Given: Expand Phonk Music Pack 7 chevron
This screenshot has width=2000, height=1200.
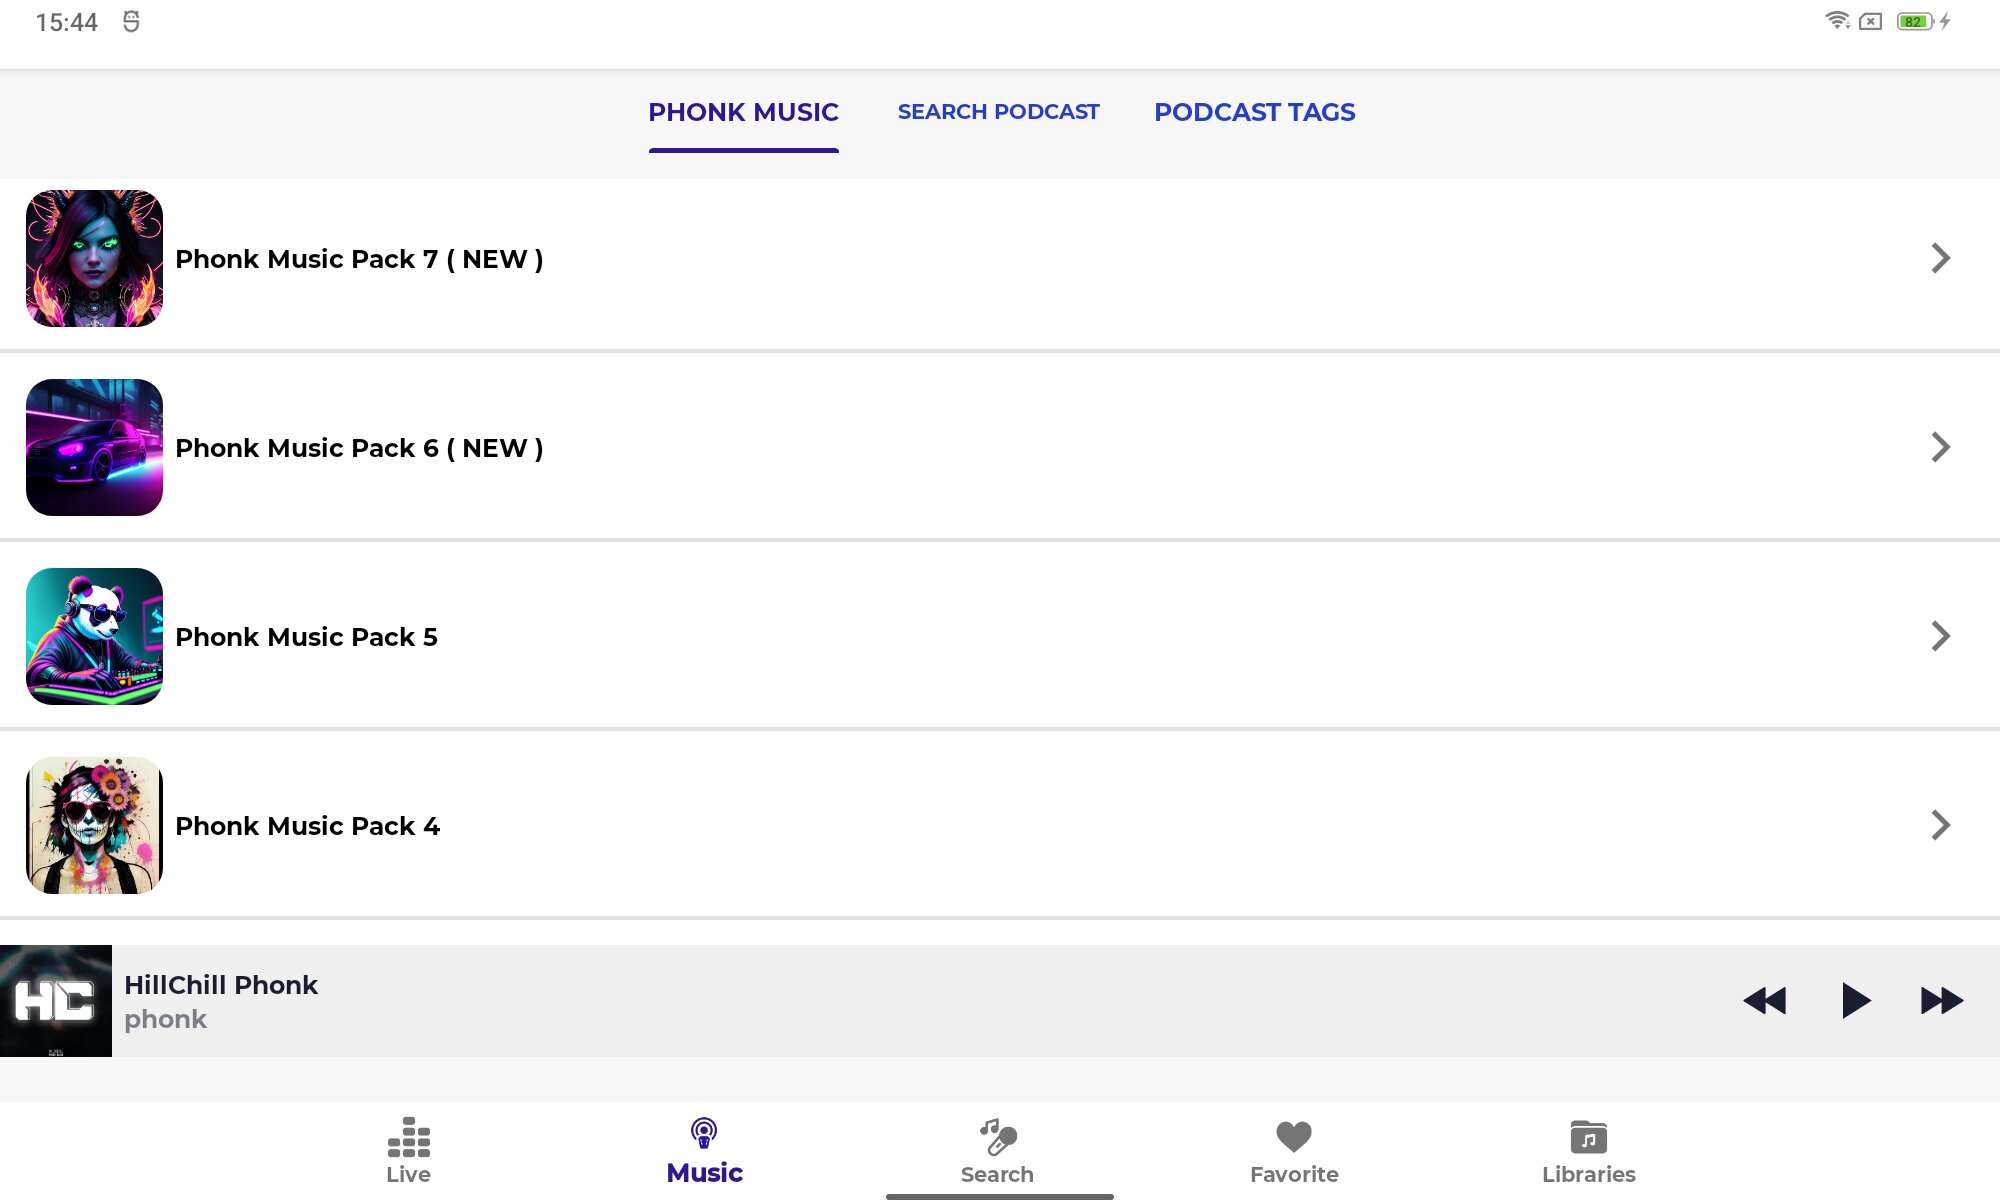Looking at the screenshot, I should point(1940,258).
